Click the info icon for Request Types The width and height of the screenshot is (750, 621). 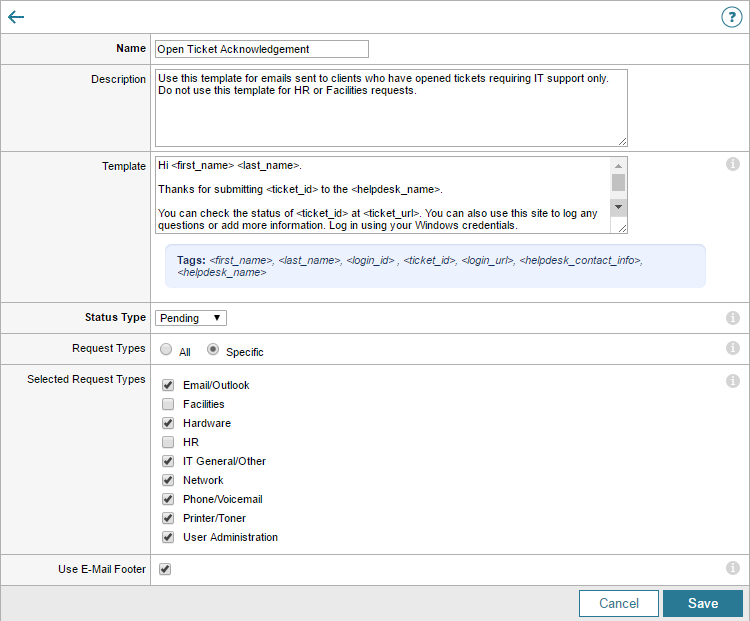click(732, 349)
